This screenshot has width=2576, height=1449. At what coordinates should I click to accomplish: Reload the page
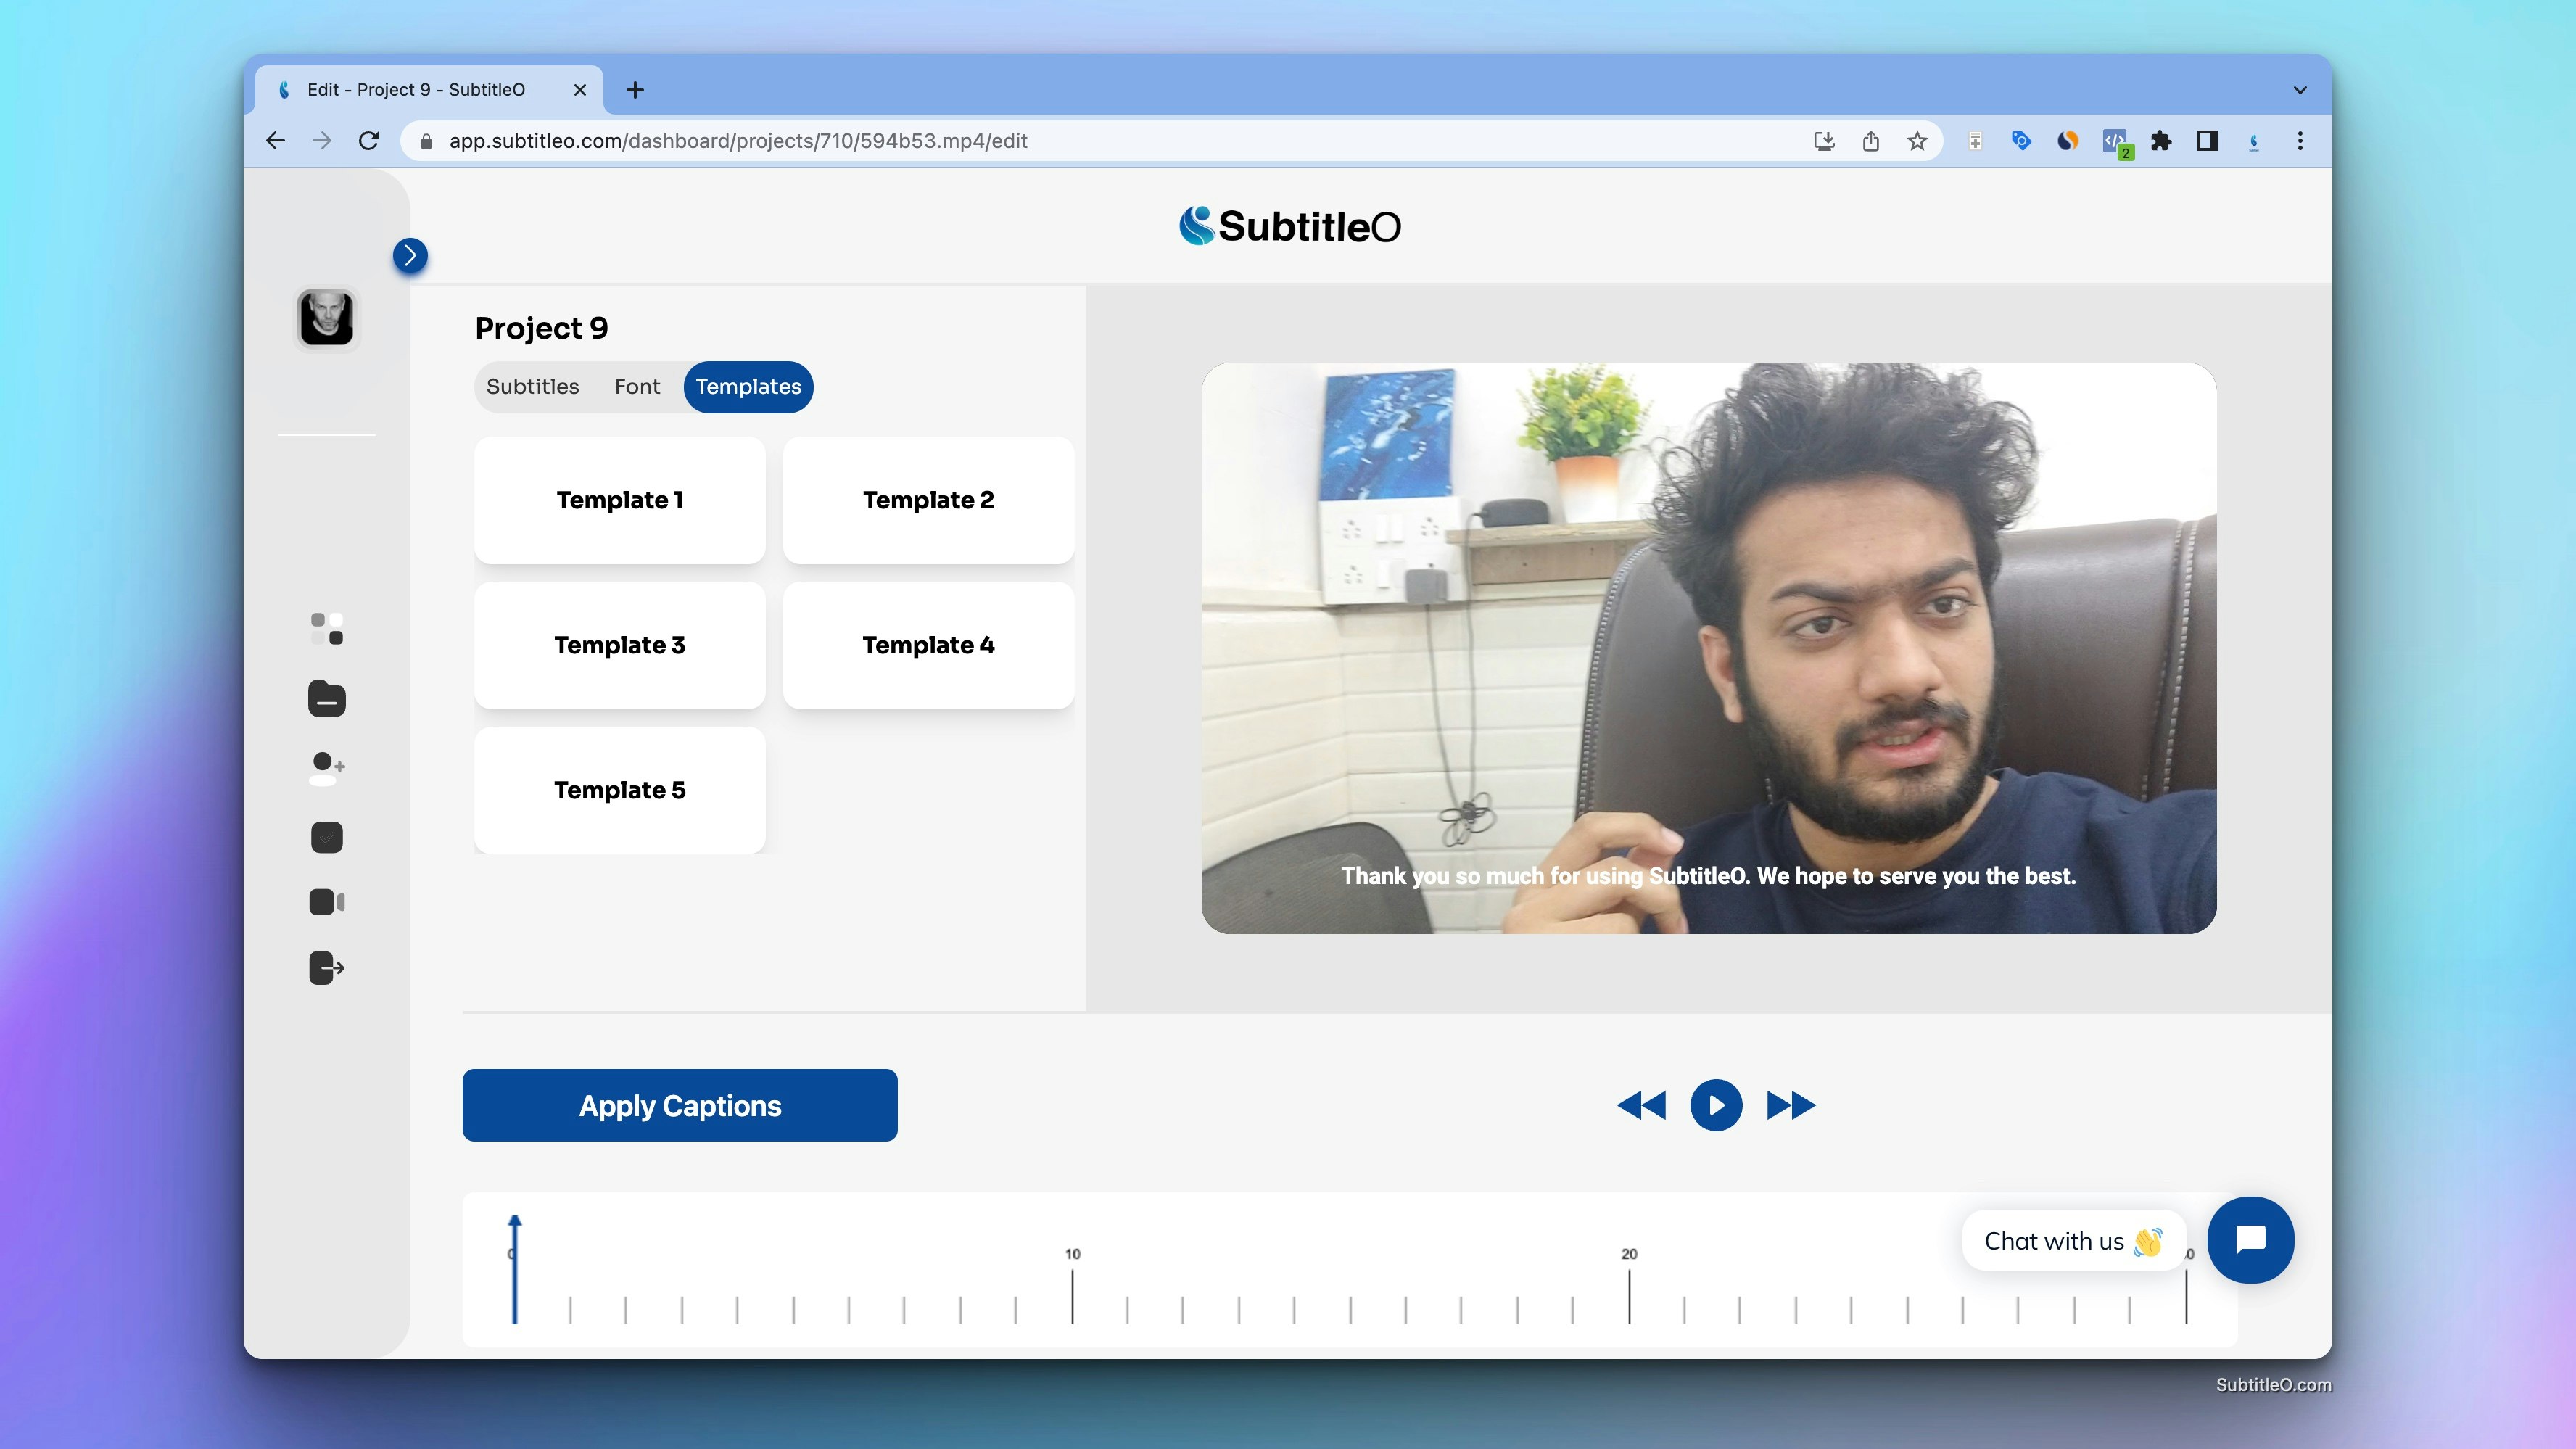coord(369,141)
